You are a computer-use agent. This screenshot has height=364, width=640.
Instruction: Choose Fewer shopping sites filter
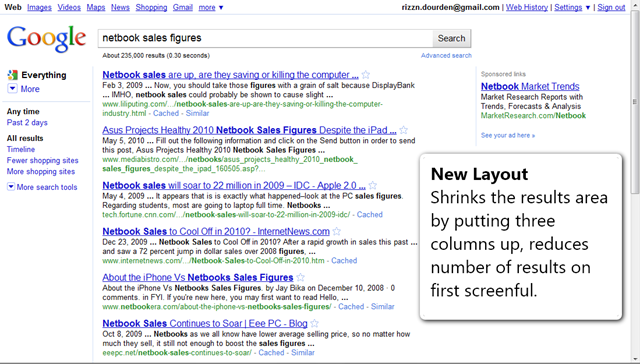[x=42, y=160]
